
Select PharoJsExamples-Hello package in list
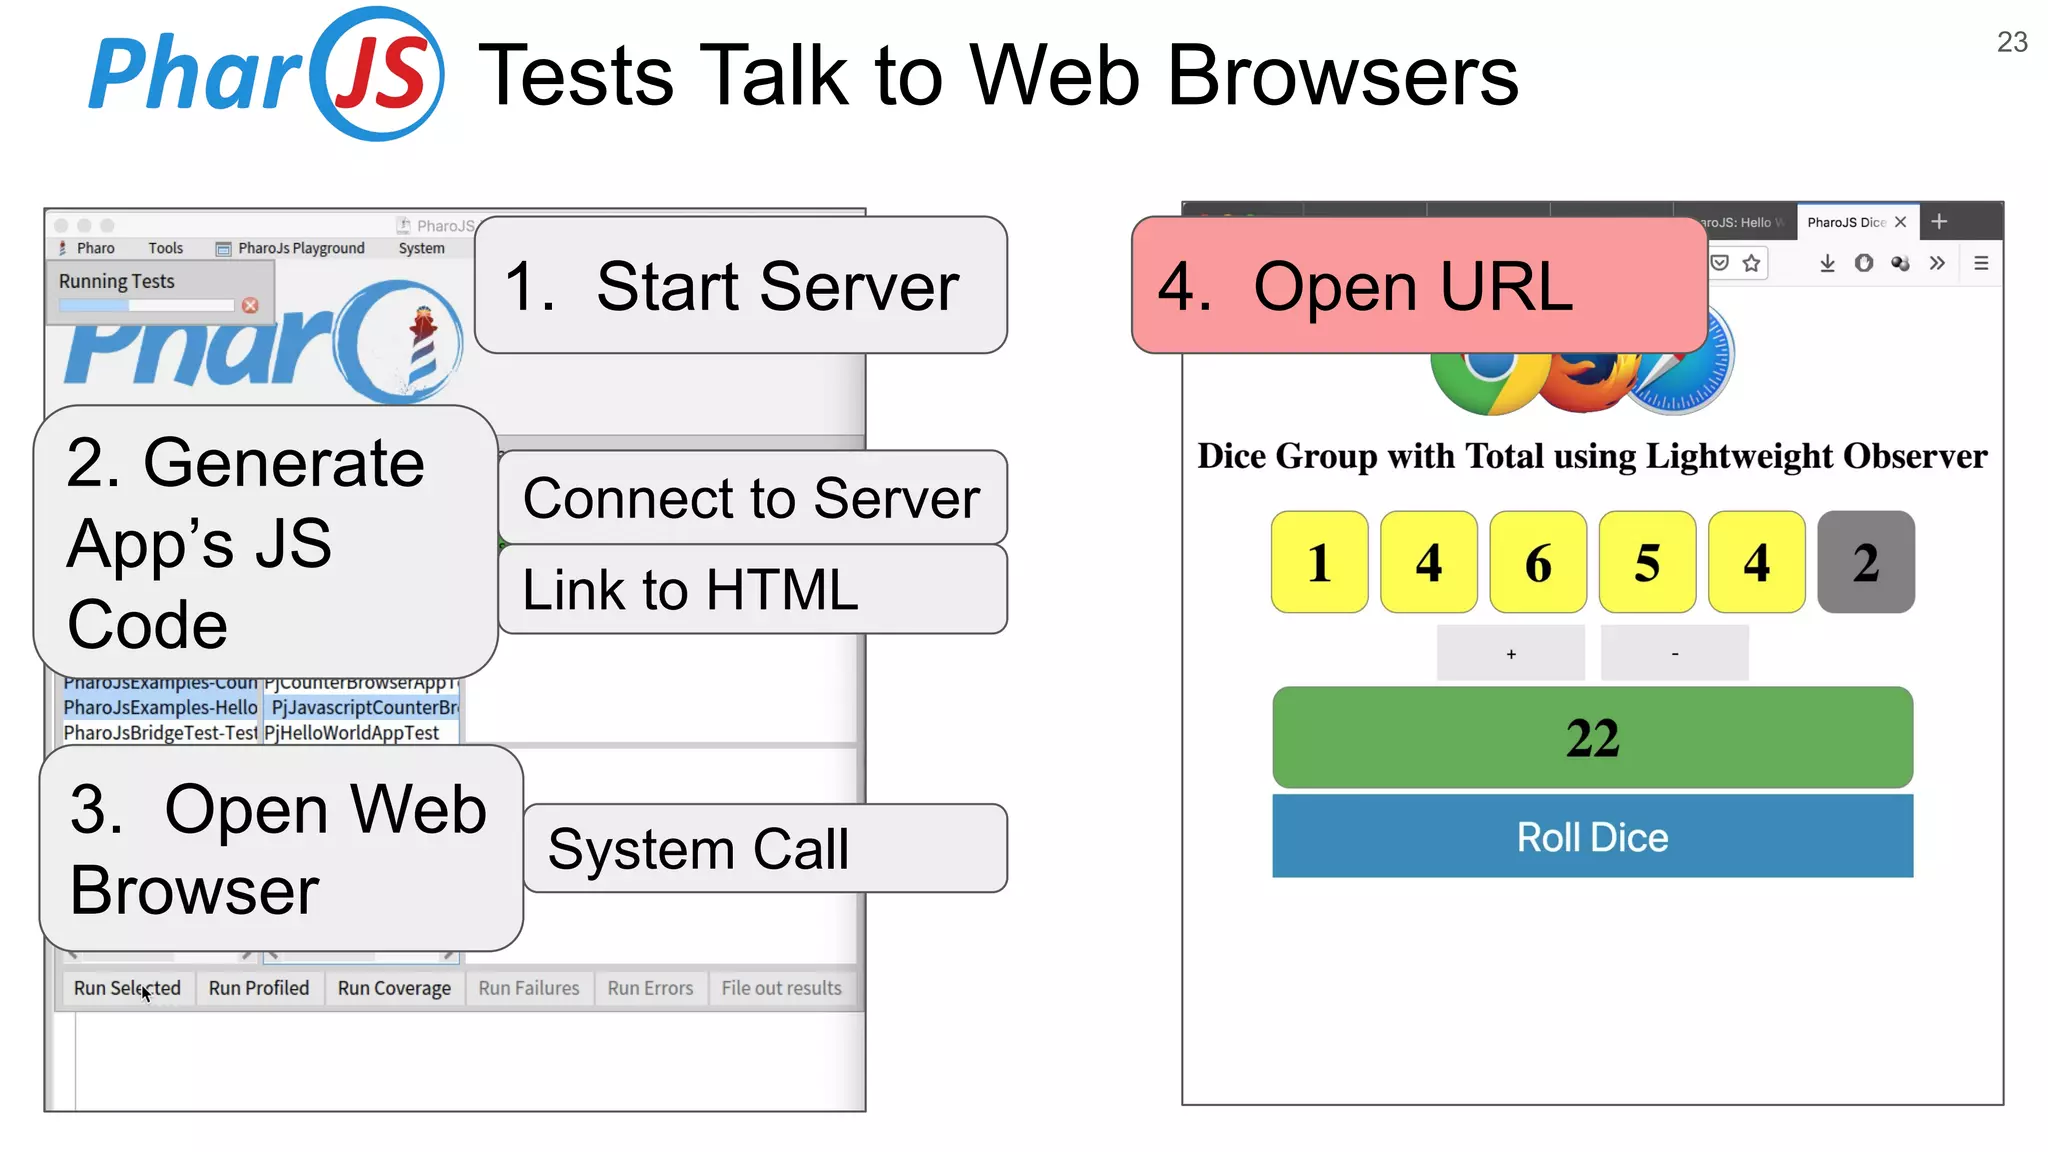tap(160, 707)
